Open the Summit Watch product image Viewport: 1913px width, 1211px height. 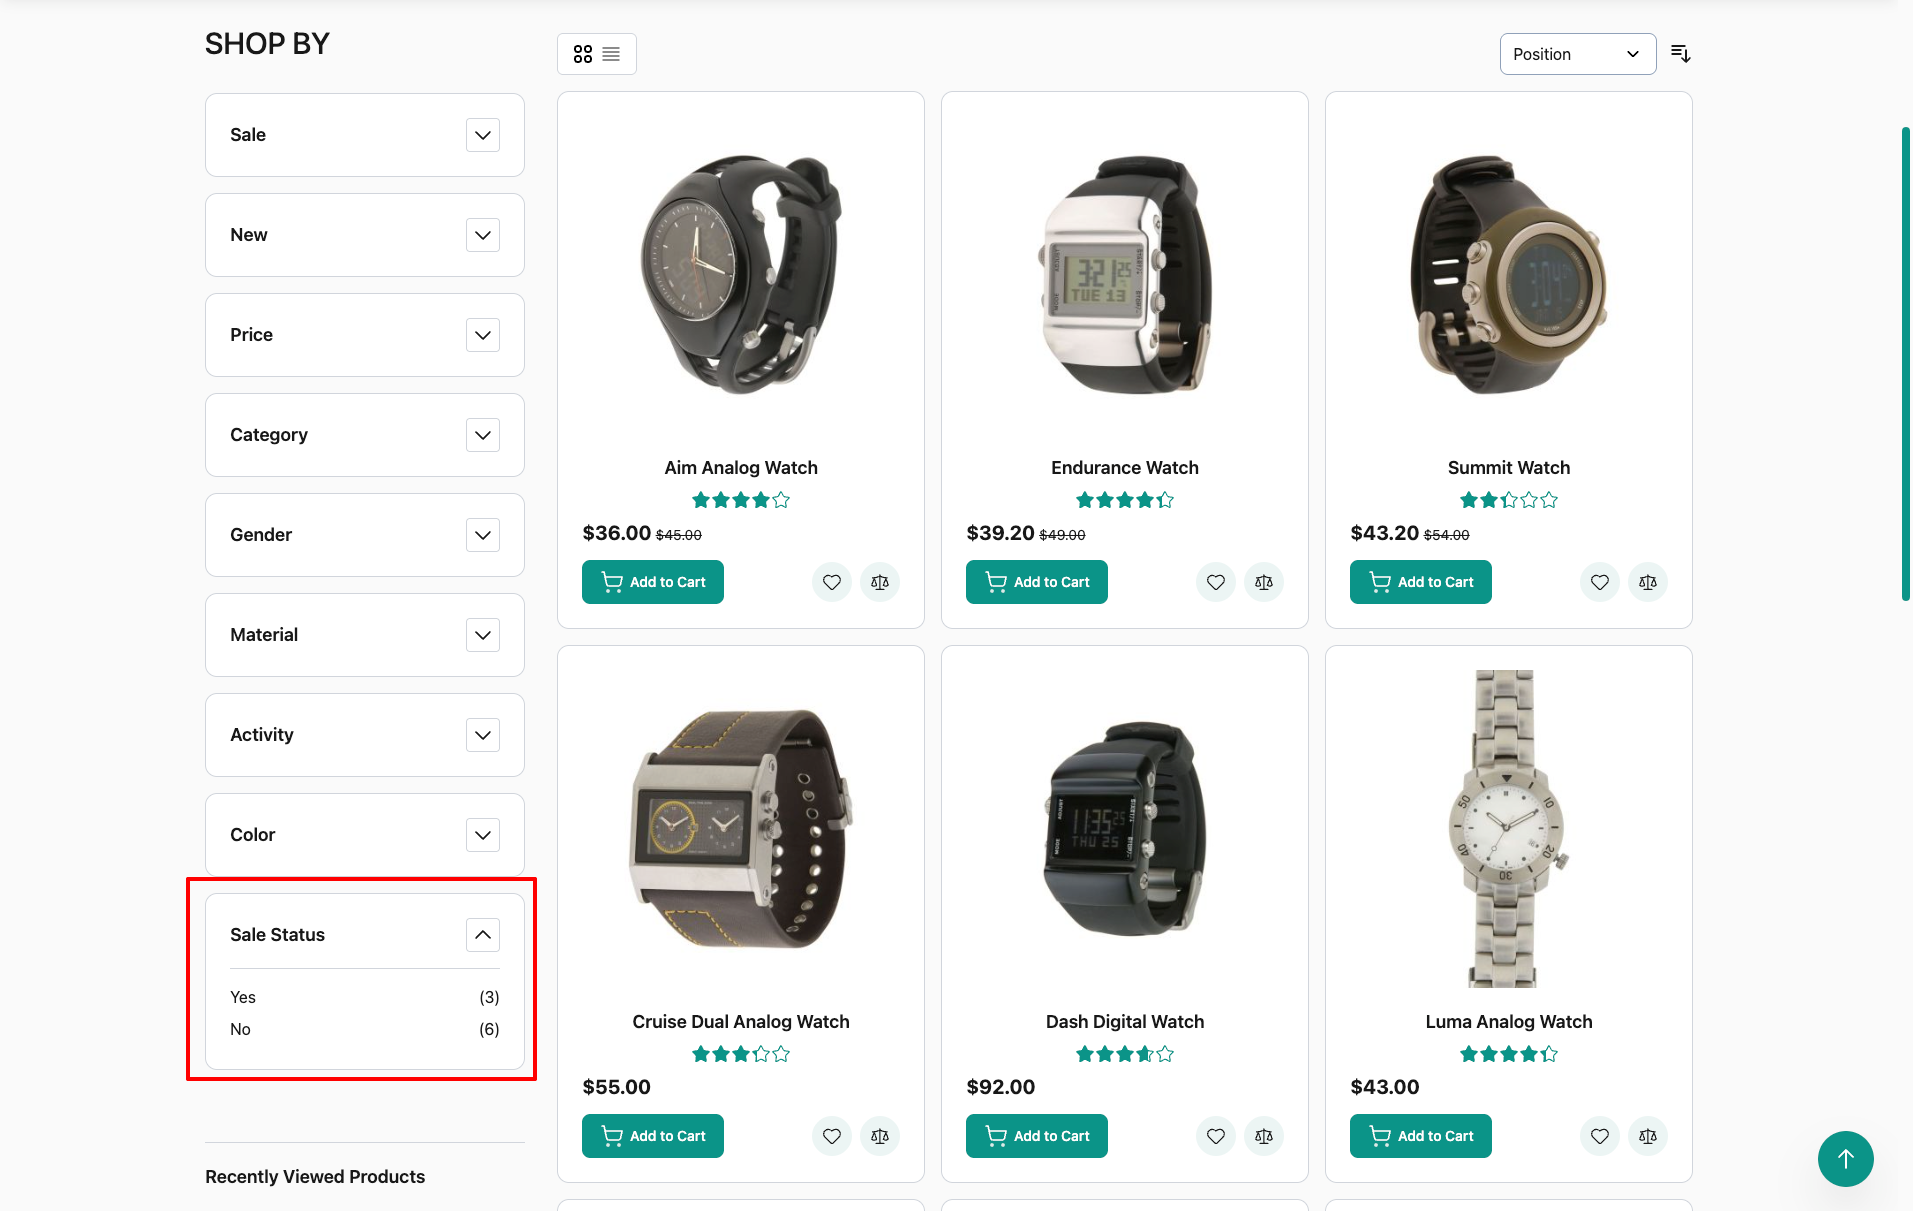coord(1508,275)
